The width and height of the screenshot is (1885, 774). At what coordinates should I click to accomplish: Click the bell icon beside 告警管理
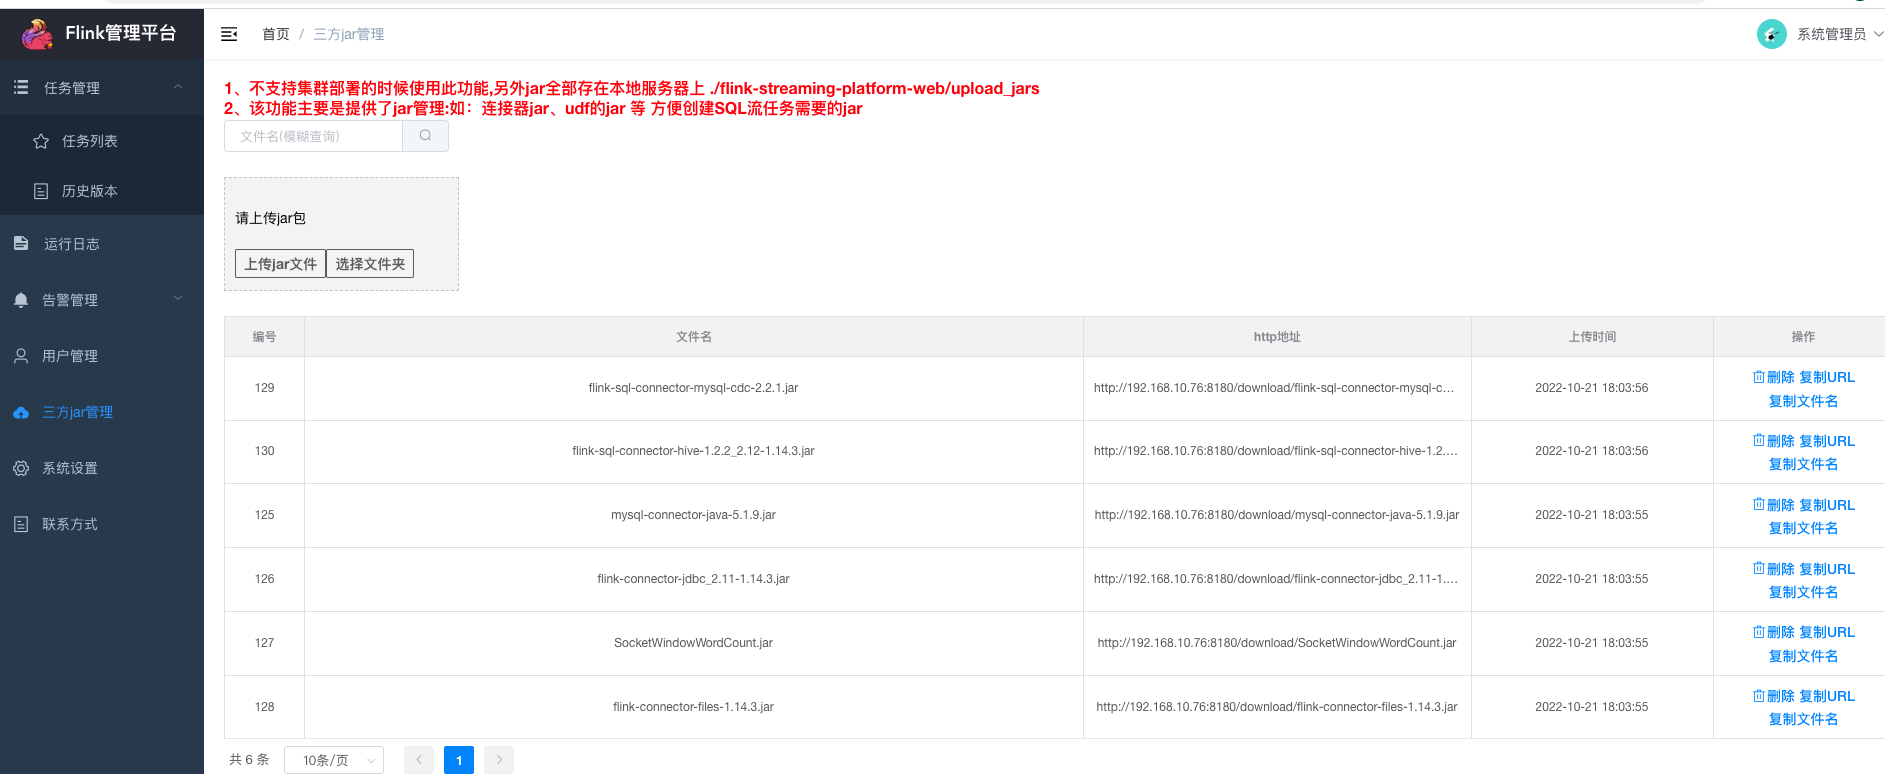pyautogui.click(x=21, y=300)
